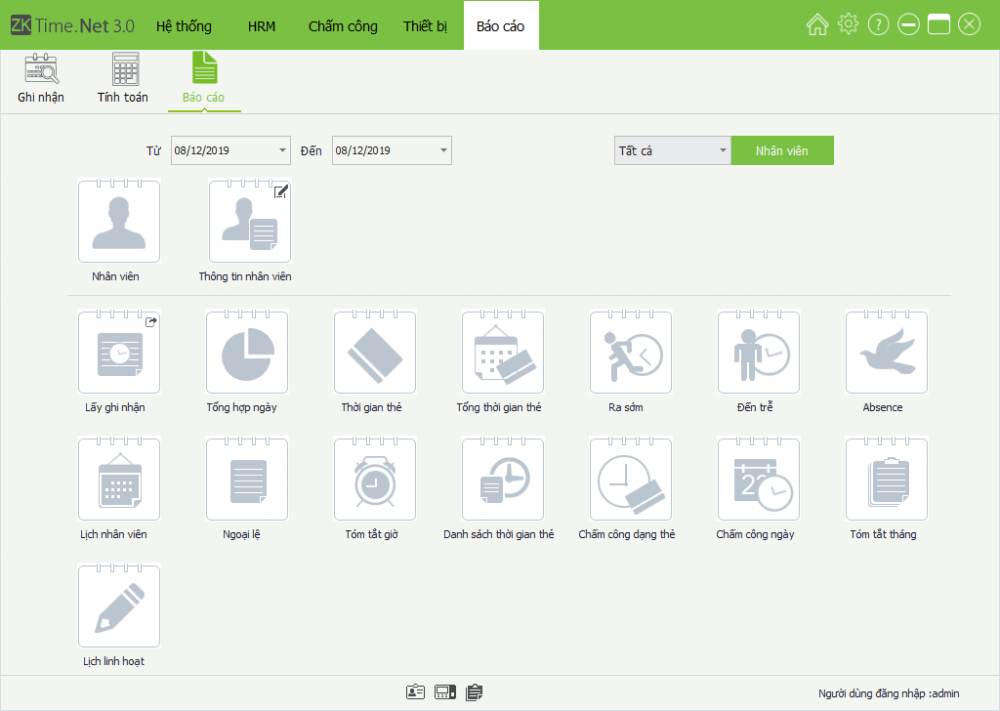
Task: Open the Ra sớm report
Action: 630,352
